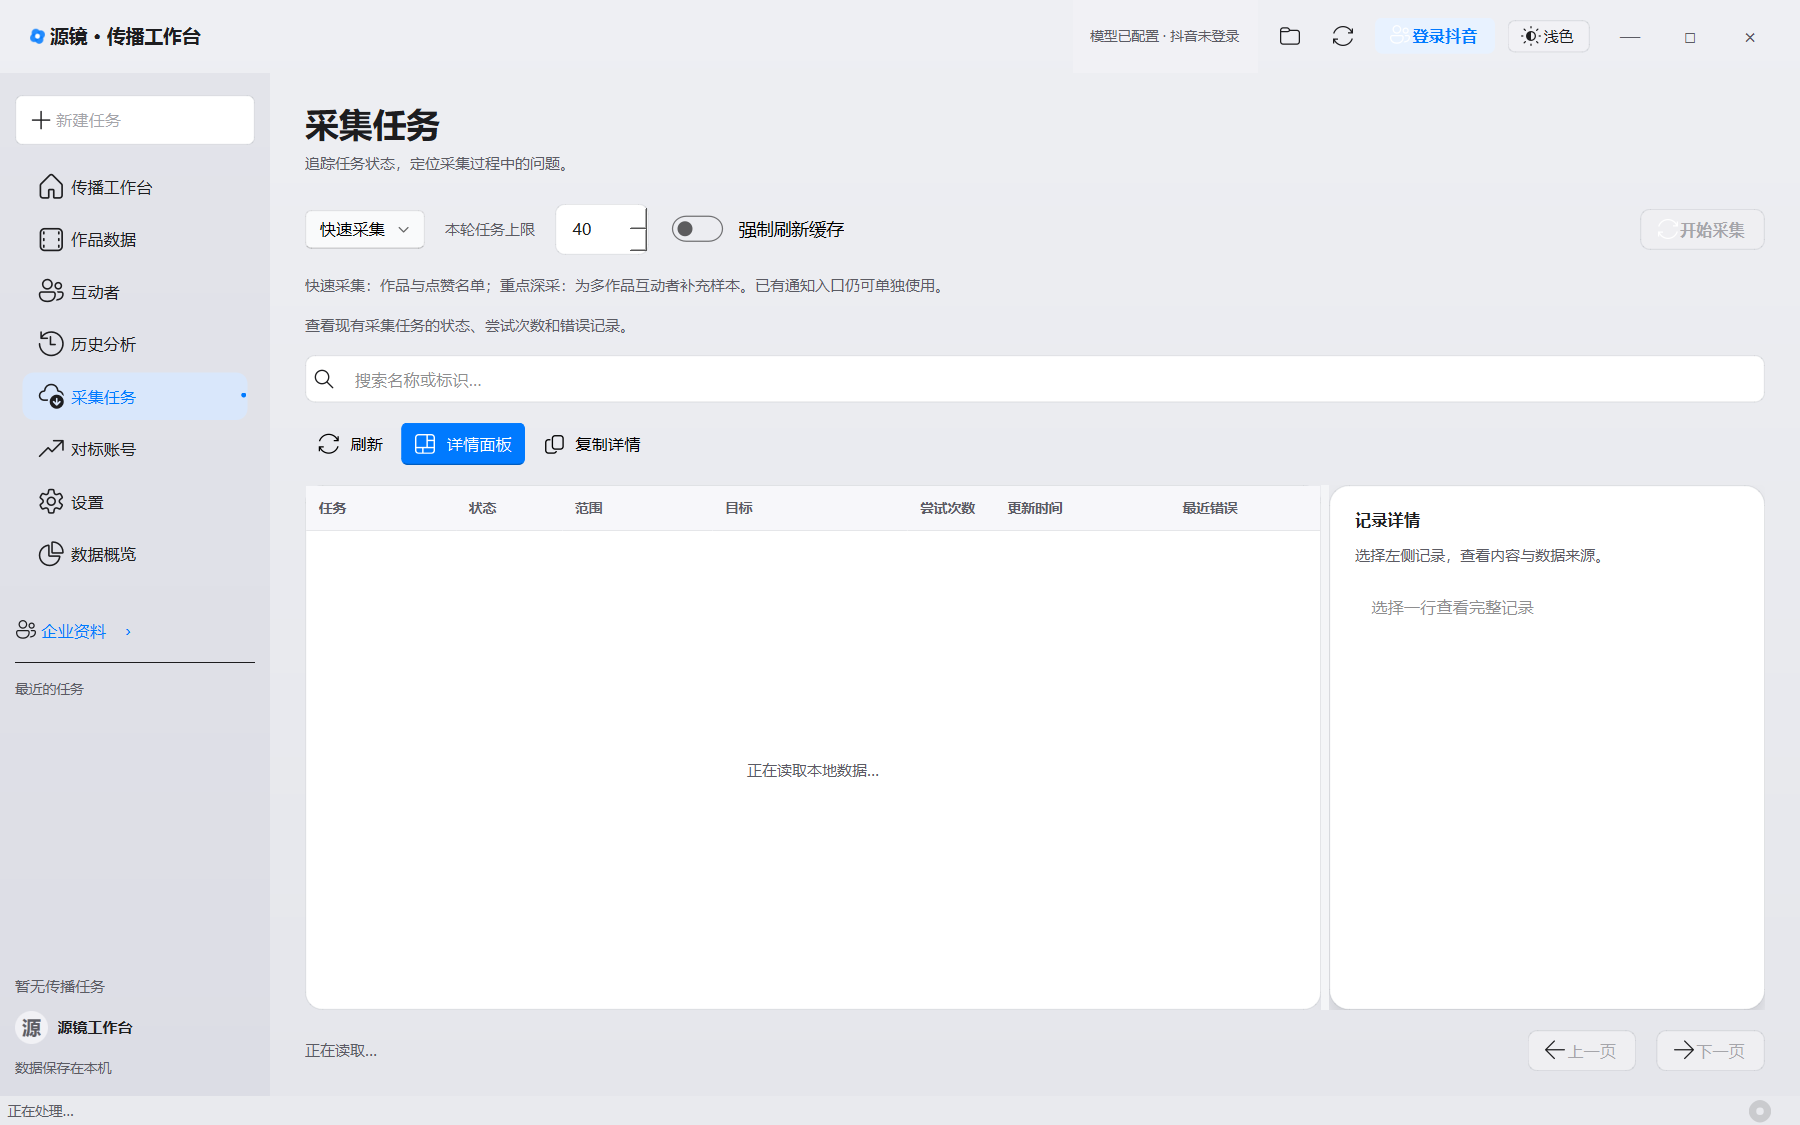Click the sync refresh icon in title bar
The height and width of the screenshot is (1125, 1800).
[x=1343, y=36]
